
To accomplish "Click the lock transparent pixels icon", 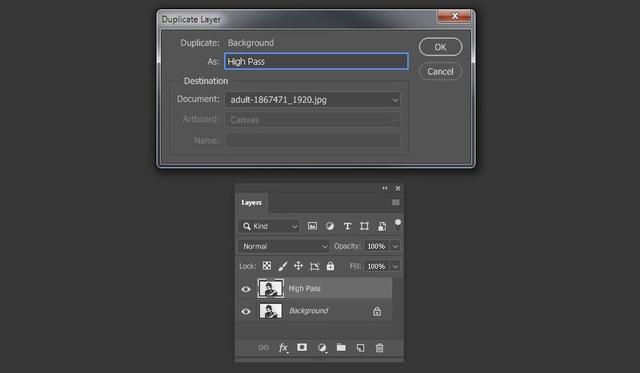I will [x=267, y=266].
